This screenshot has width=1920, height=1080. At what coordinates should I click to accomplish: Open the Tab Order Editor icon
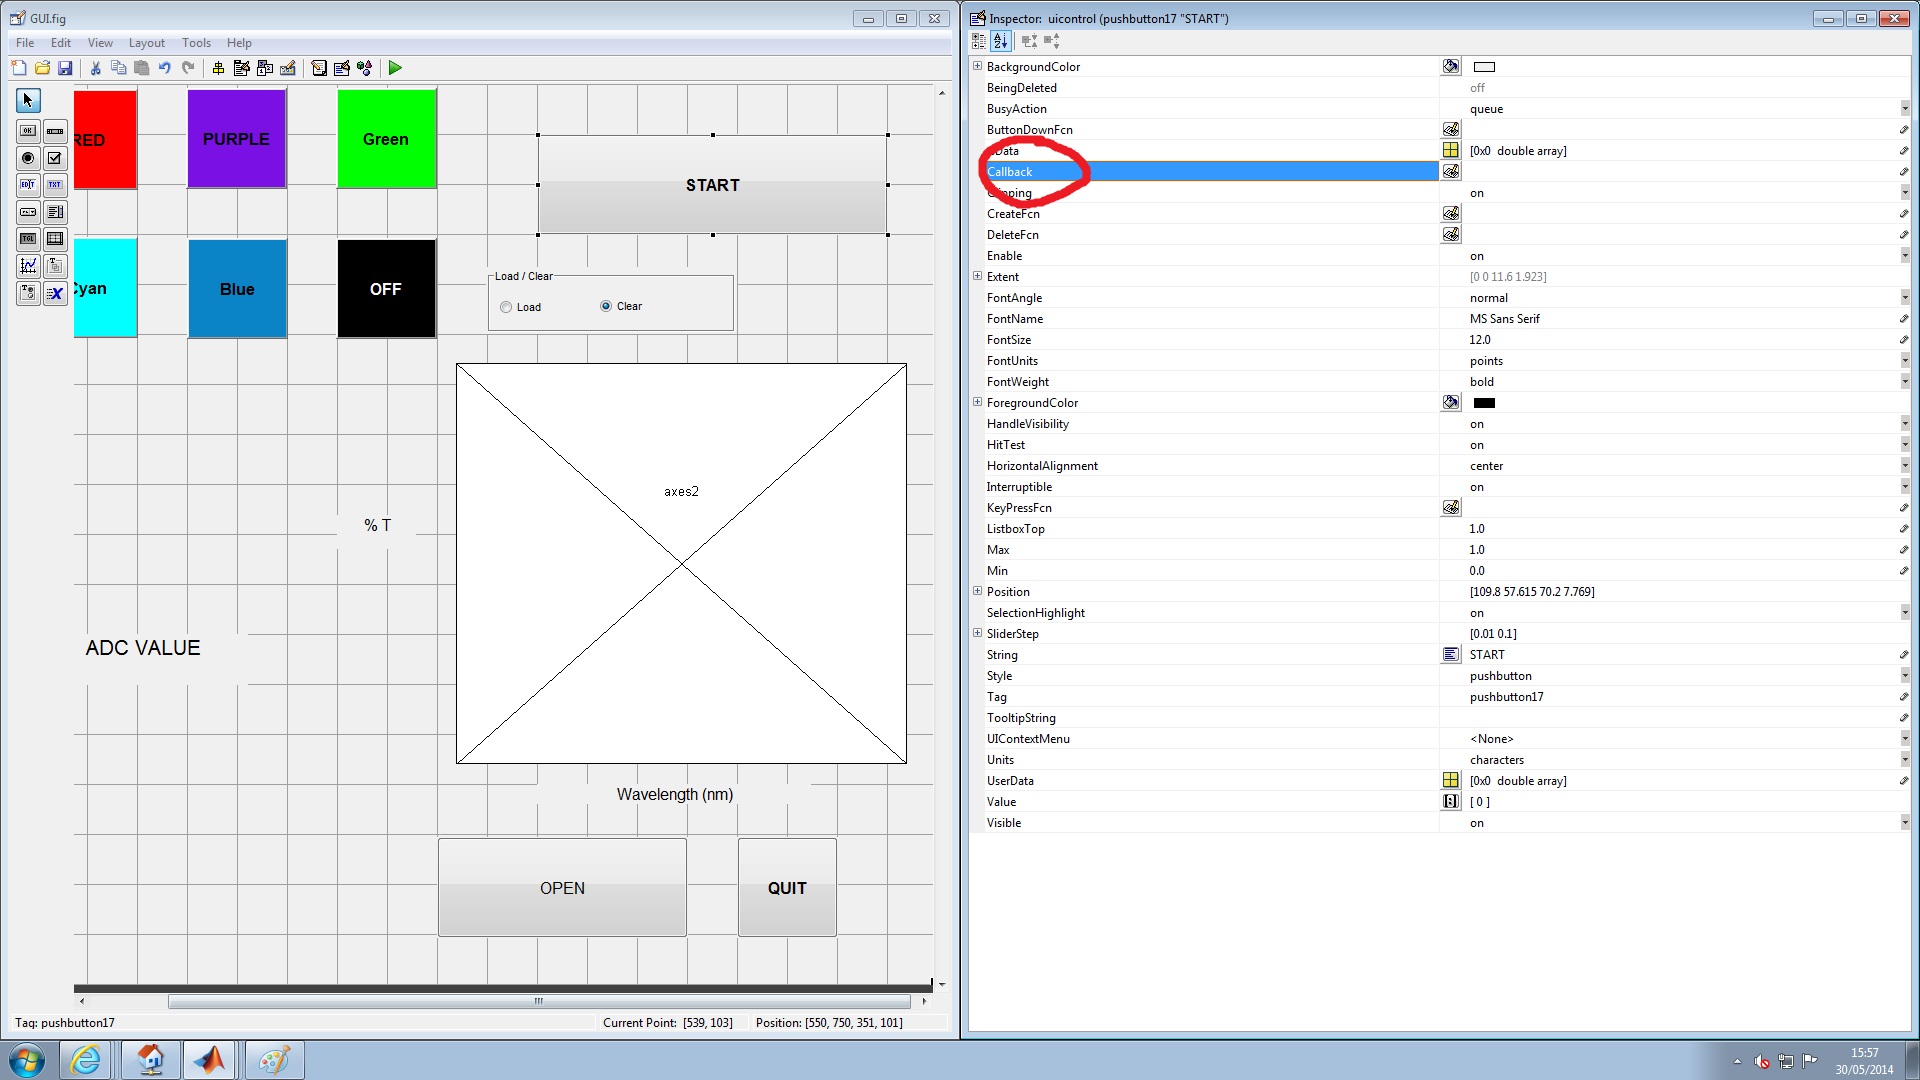265,68
